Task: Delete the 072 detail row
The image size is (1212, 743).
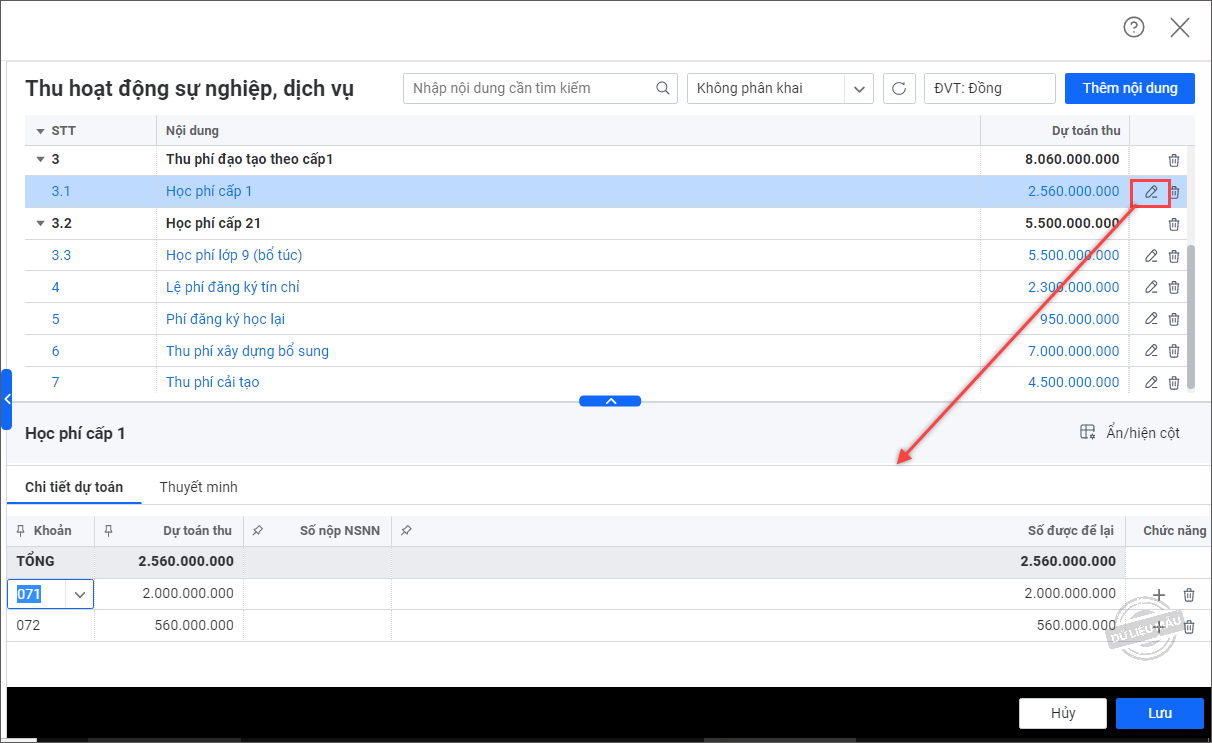Action: click(1189, 627)
